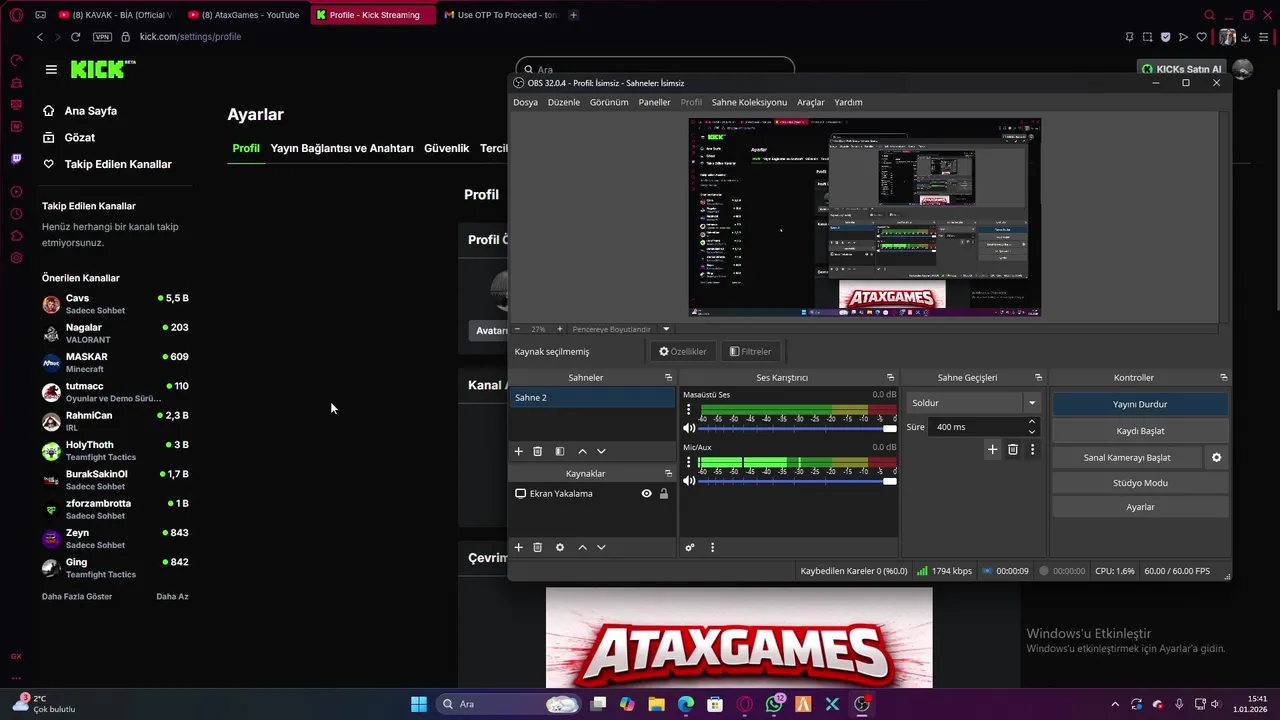Zoom out preview with minus icon

coord(518,329)
